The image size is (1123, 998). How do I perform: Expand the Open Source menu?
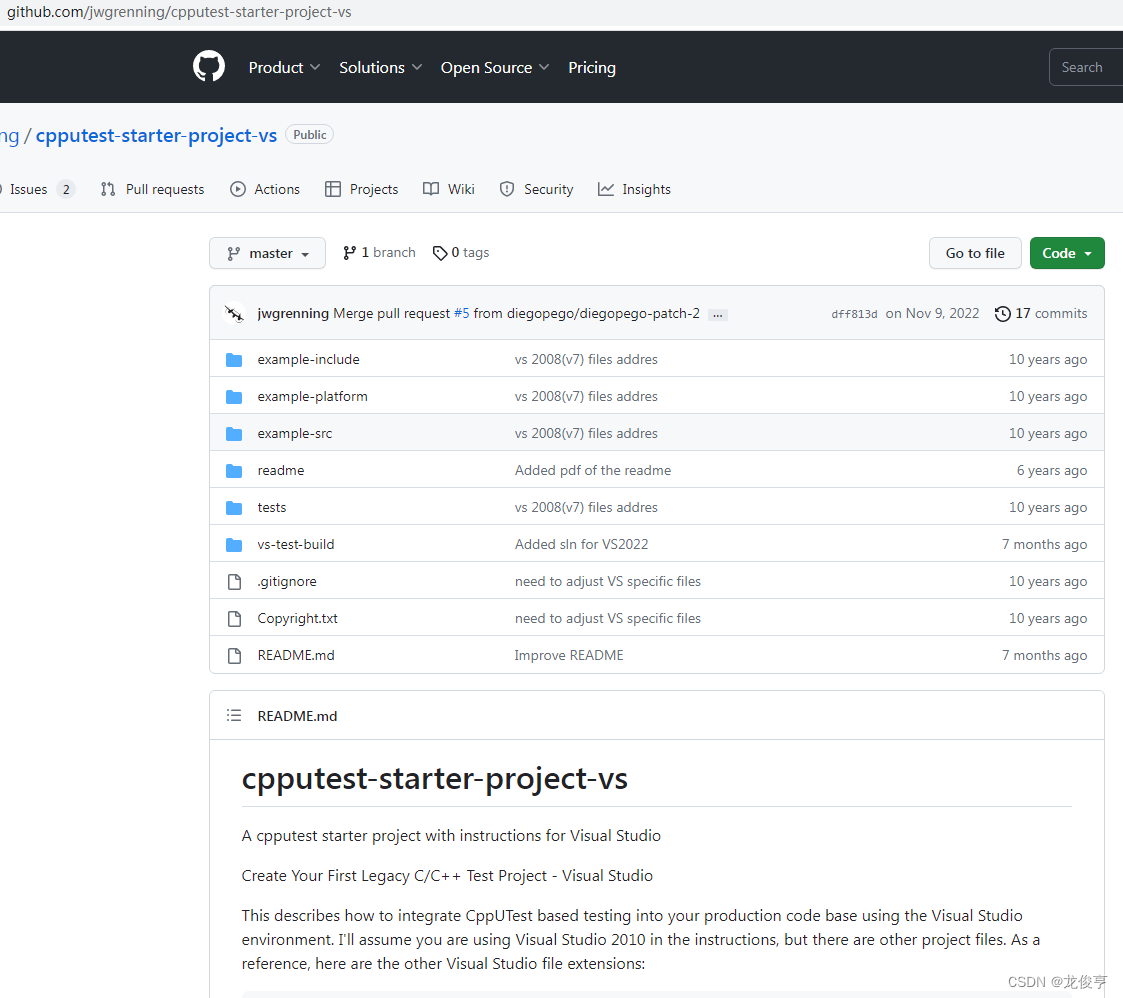click(x=495, y=67)
